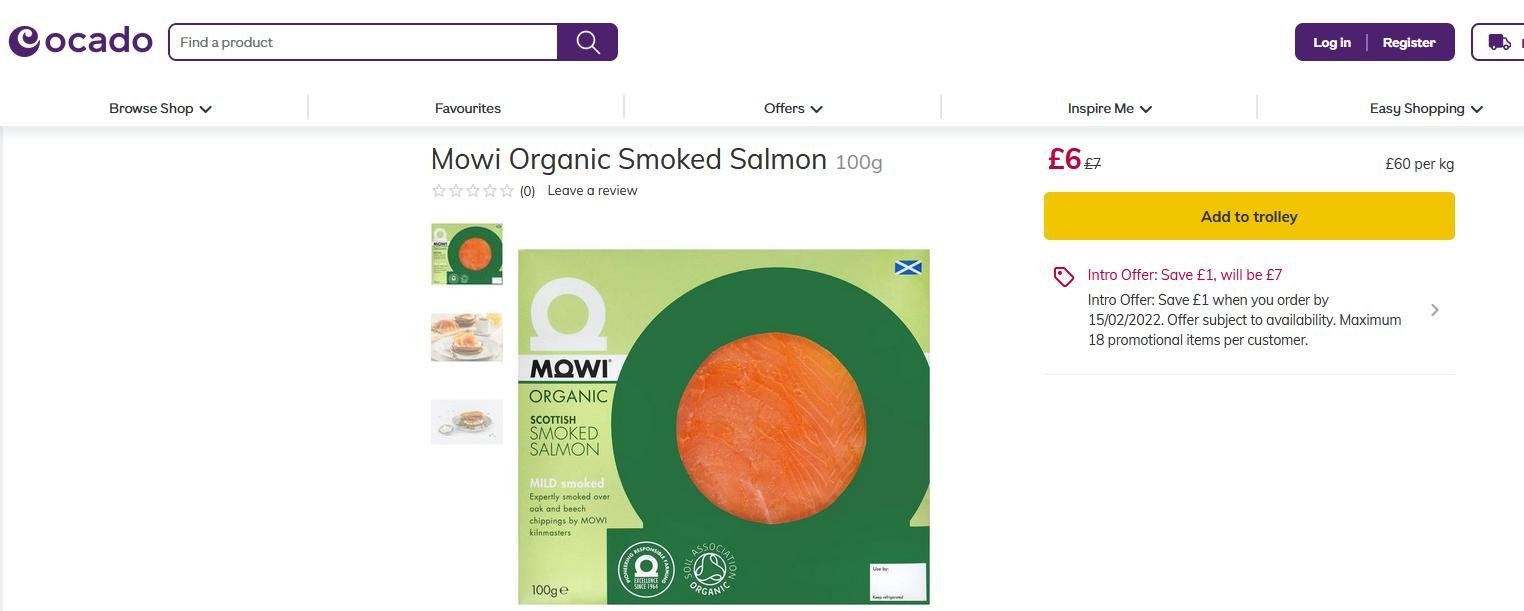1524x611 pixels.
Task: Open intro offer details chevron
Action: (x=1435, y=310)
